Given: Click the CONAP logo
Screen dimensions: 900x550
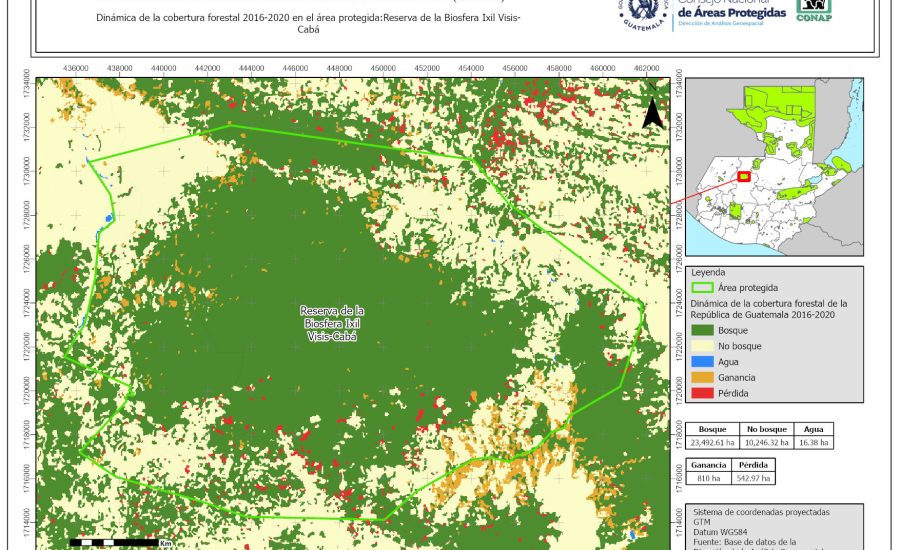Looking at the screenshot, I should point(819,10).
